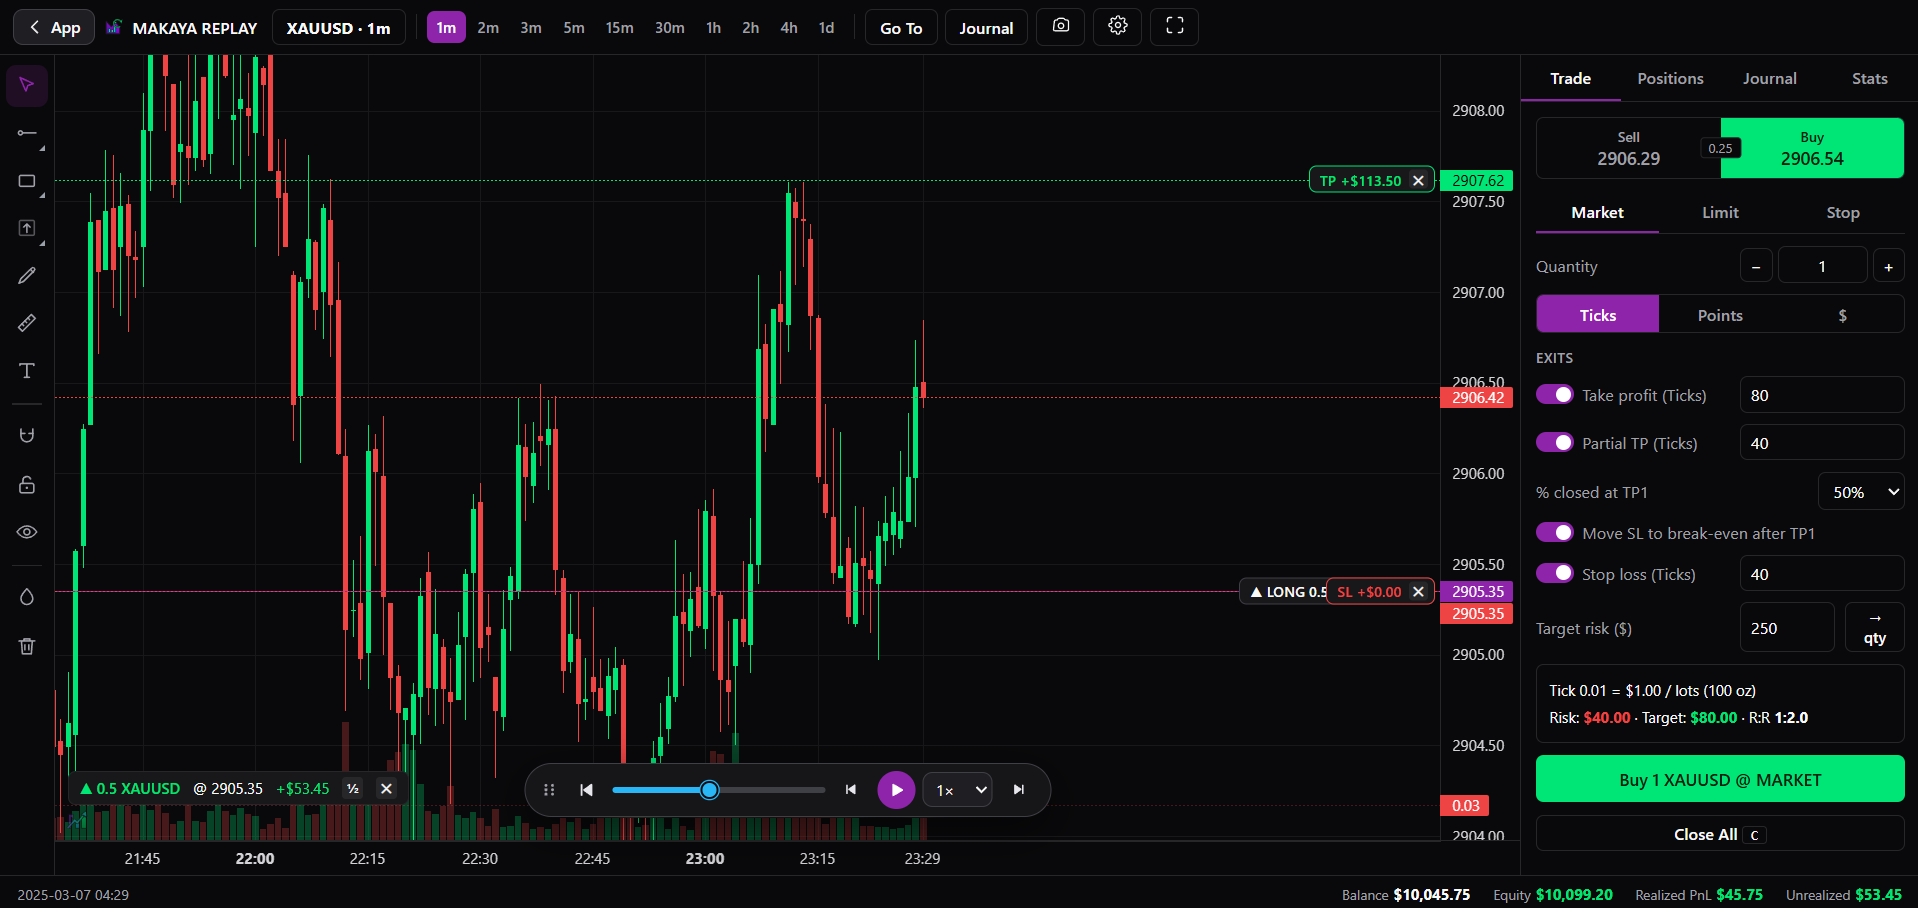
Task: Select the Limit order tab
Action: 1720,213
